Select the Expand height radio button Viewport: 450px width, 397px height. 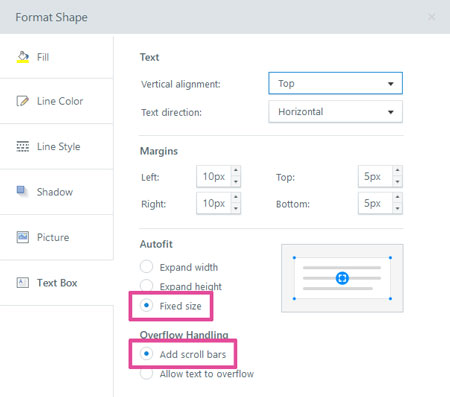146,286
